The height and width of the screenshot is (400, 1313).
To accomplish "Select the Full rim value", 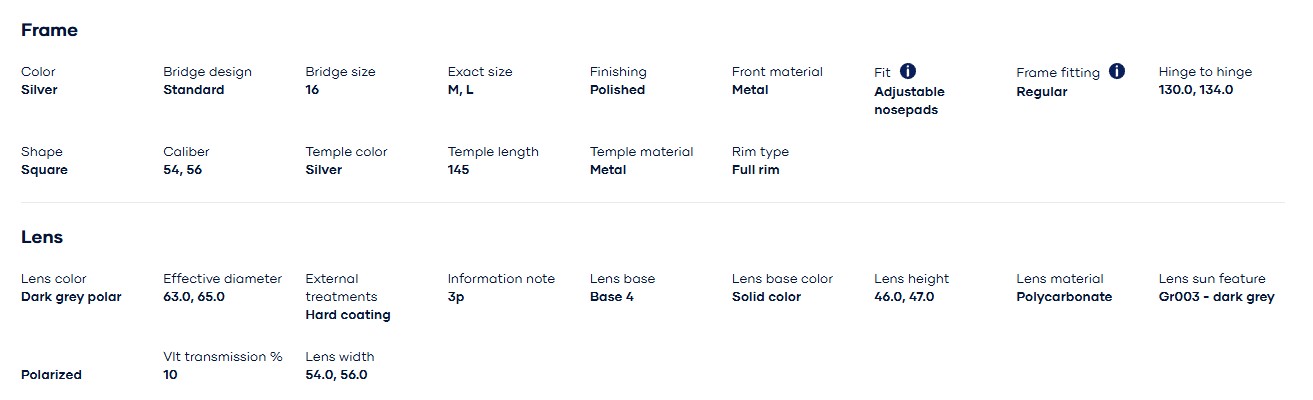I will (x=756, y=170).
